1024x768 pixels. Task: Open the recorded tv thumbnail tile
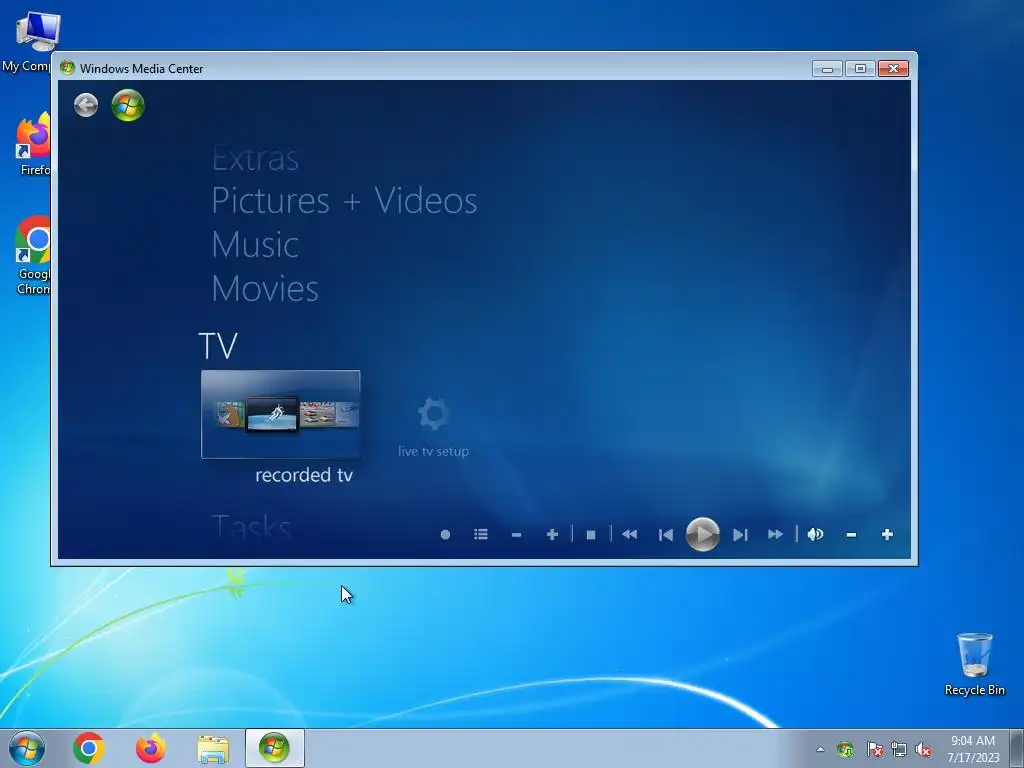281,415
